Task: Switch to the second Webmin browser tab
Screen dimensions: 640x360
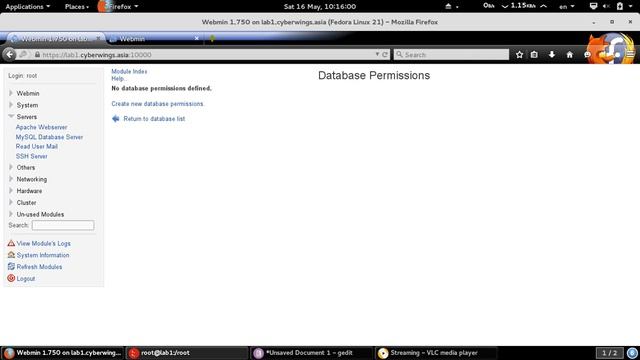Action: (154, 39)
